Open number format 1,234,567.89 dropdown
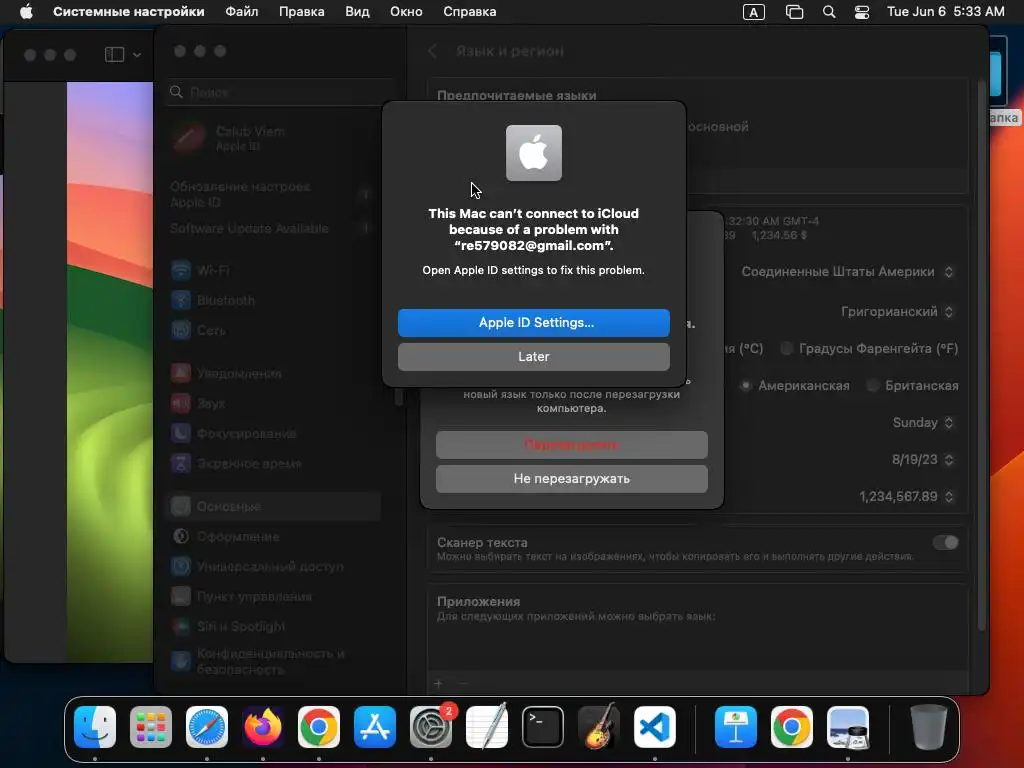The image size is (1024, 768). point(906,496)
